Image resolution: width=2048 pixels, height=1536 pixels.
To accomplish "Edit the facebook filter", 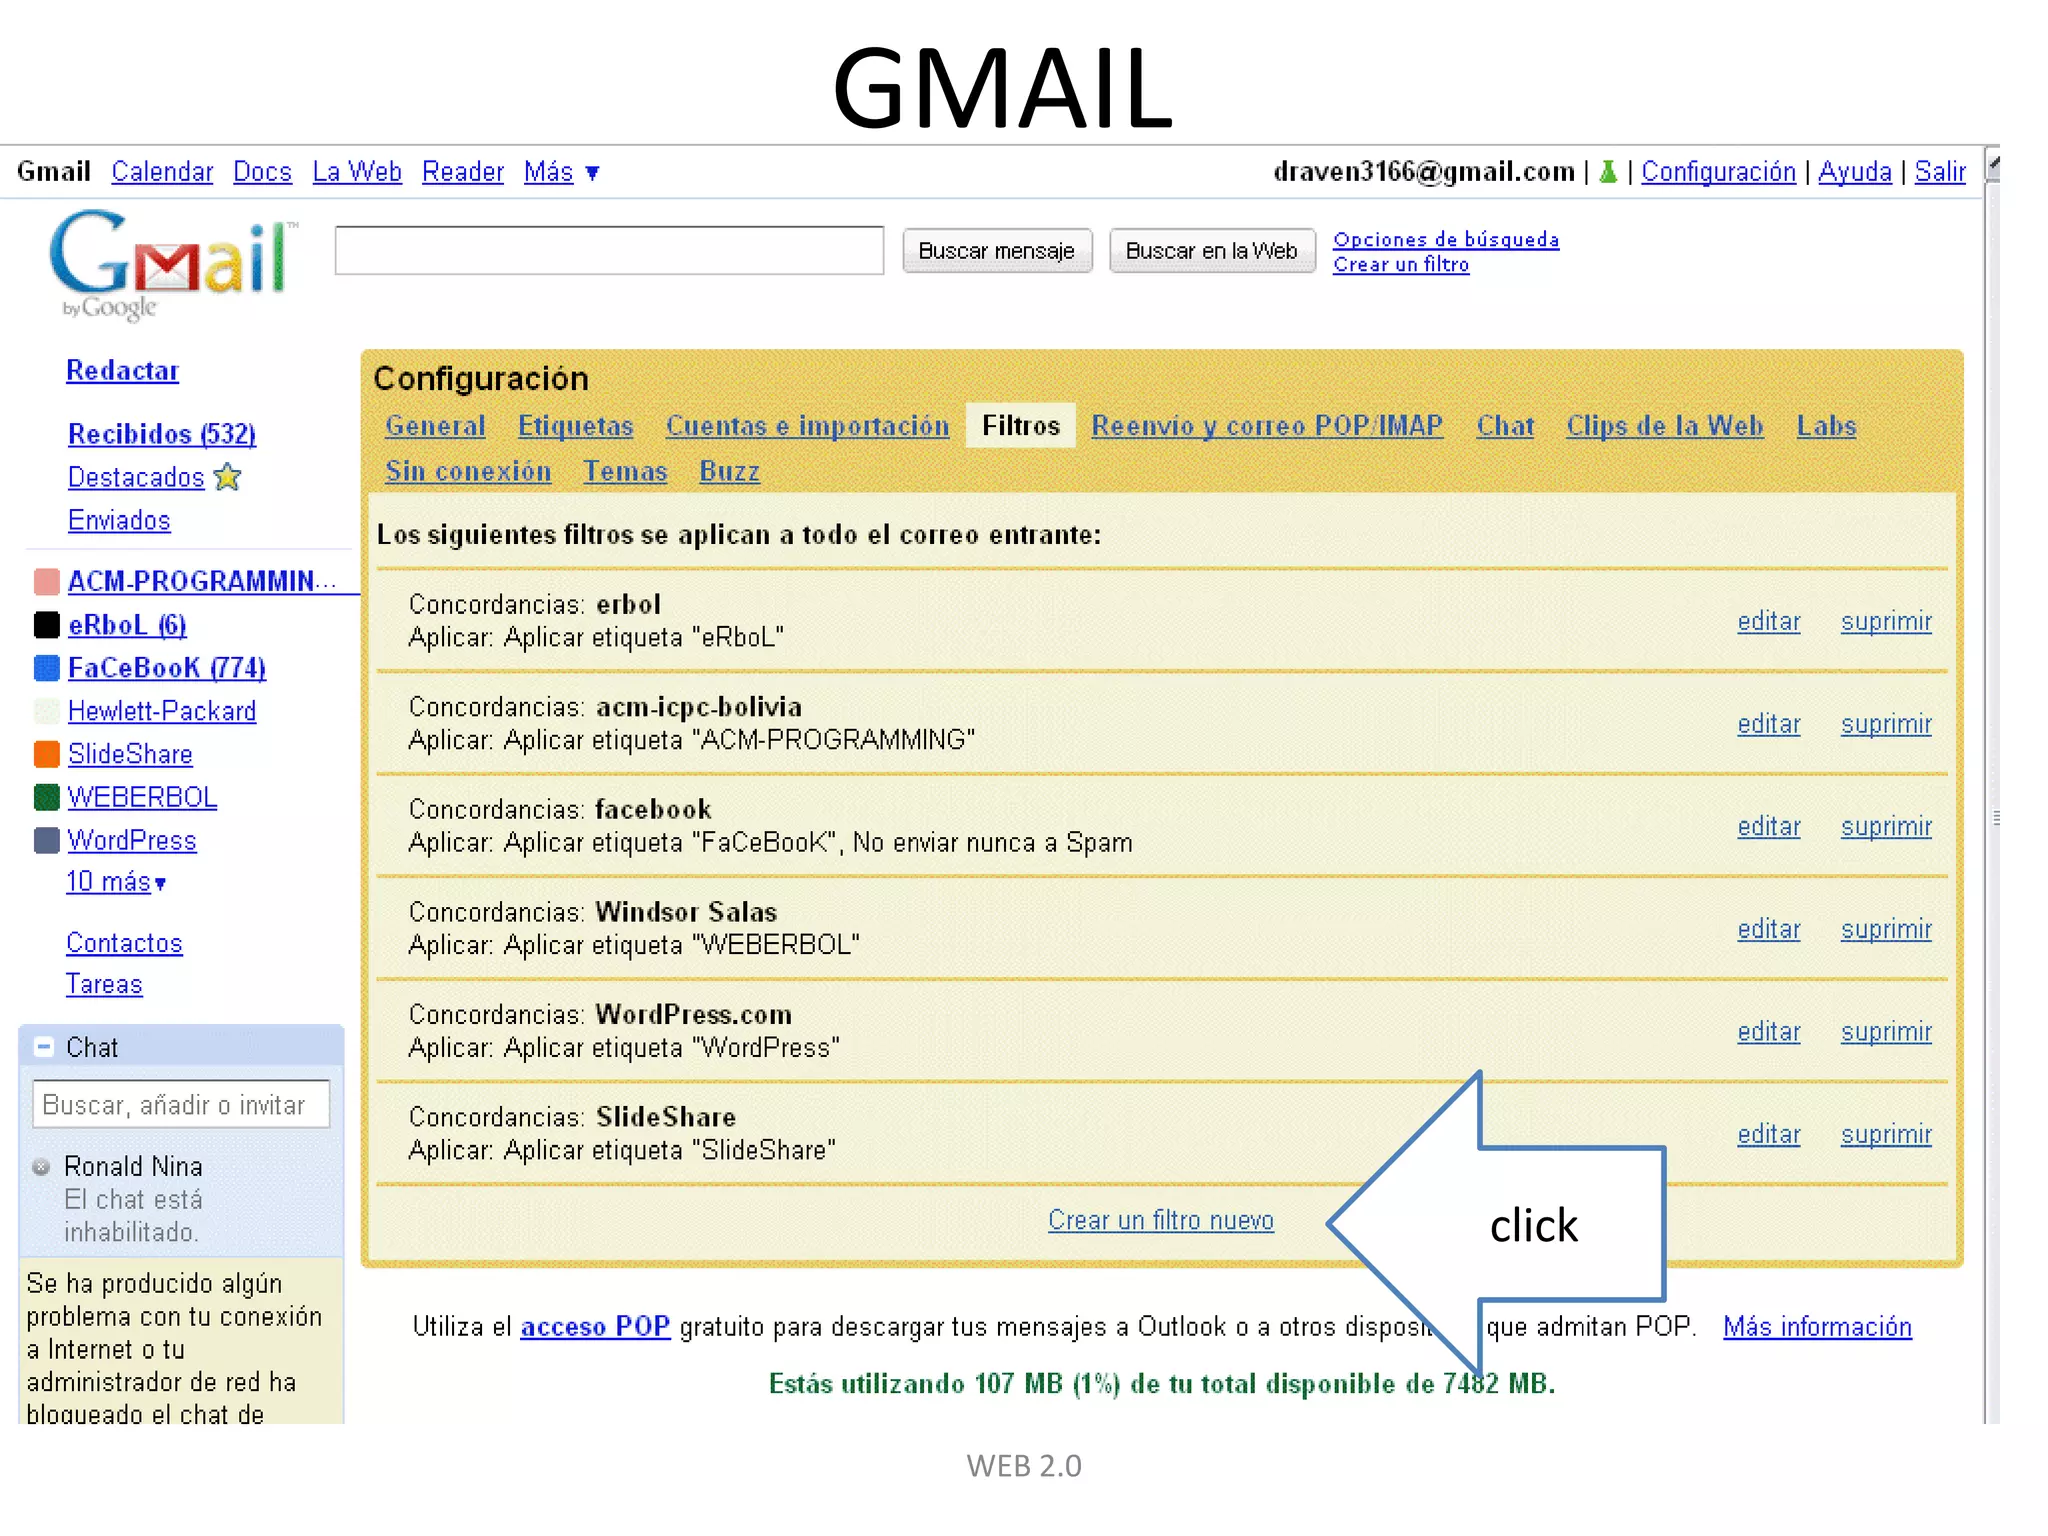I will (1769, 826).
